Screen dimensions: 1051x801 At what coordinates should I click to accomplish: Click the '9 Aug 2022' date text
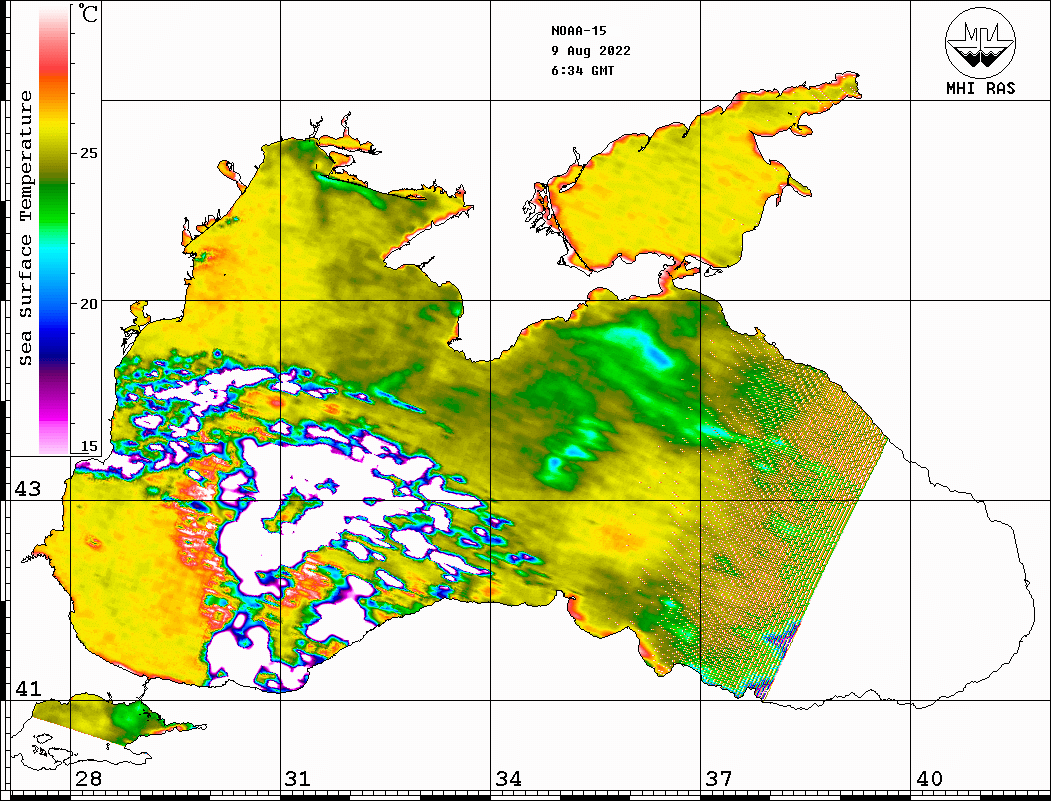coord(591,51)
